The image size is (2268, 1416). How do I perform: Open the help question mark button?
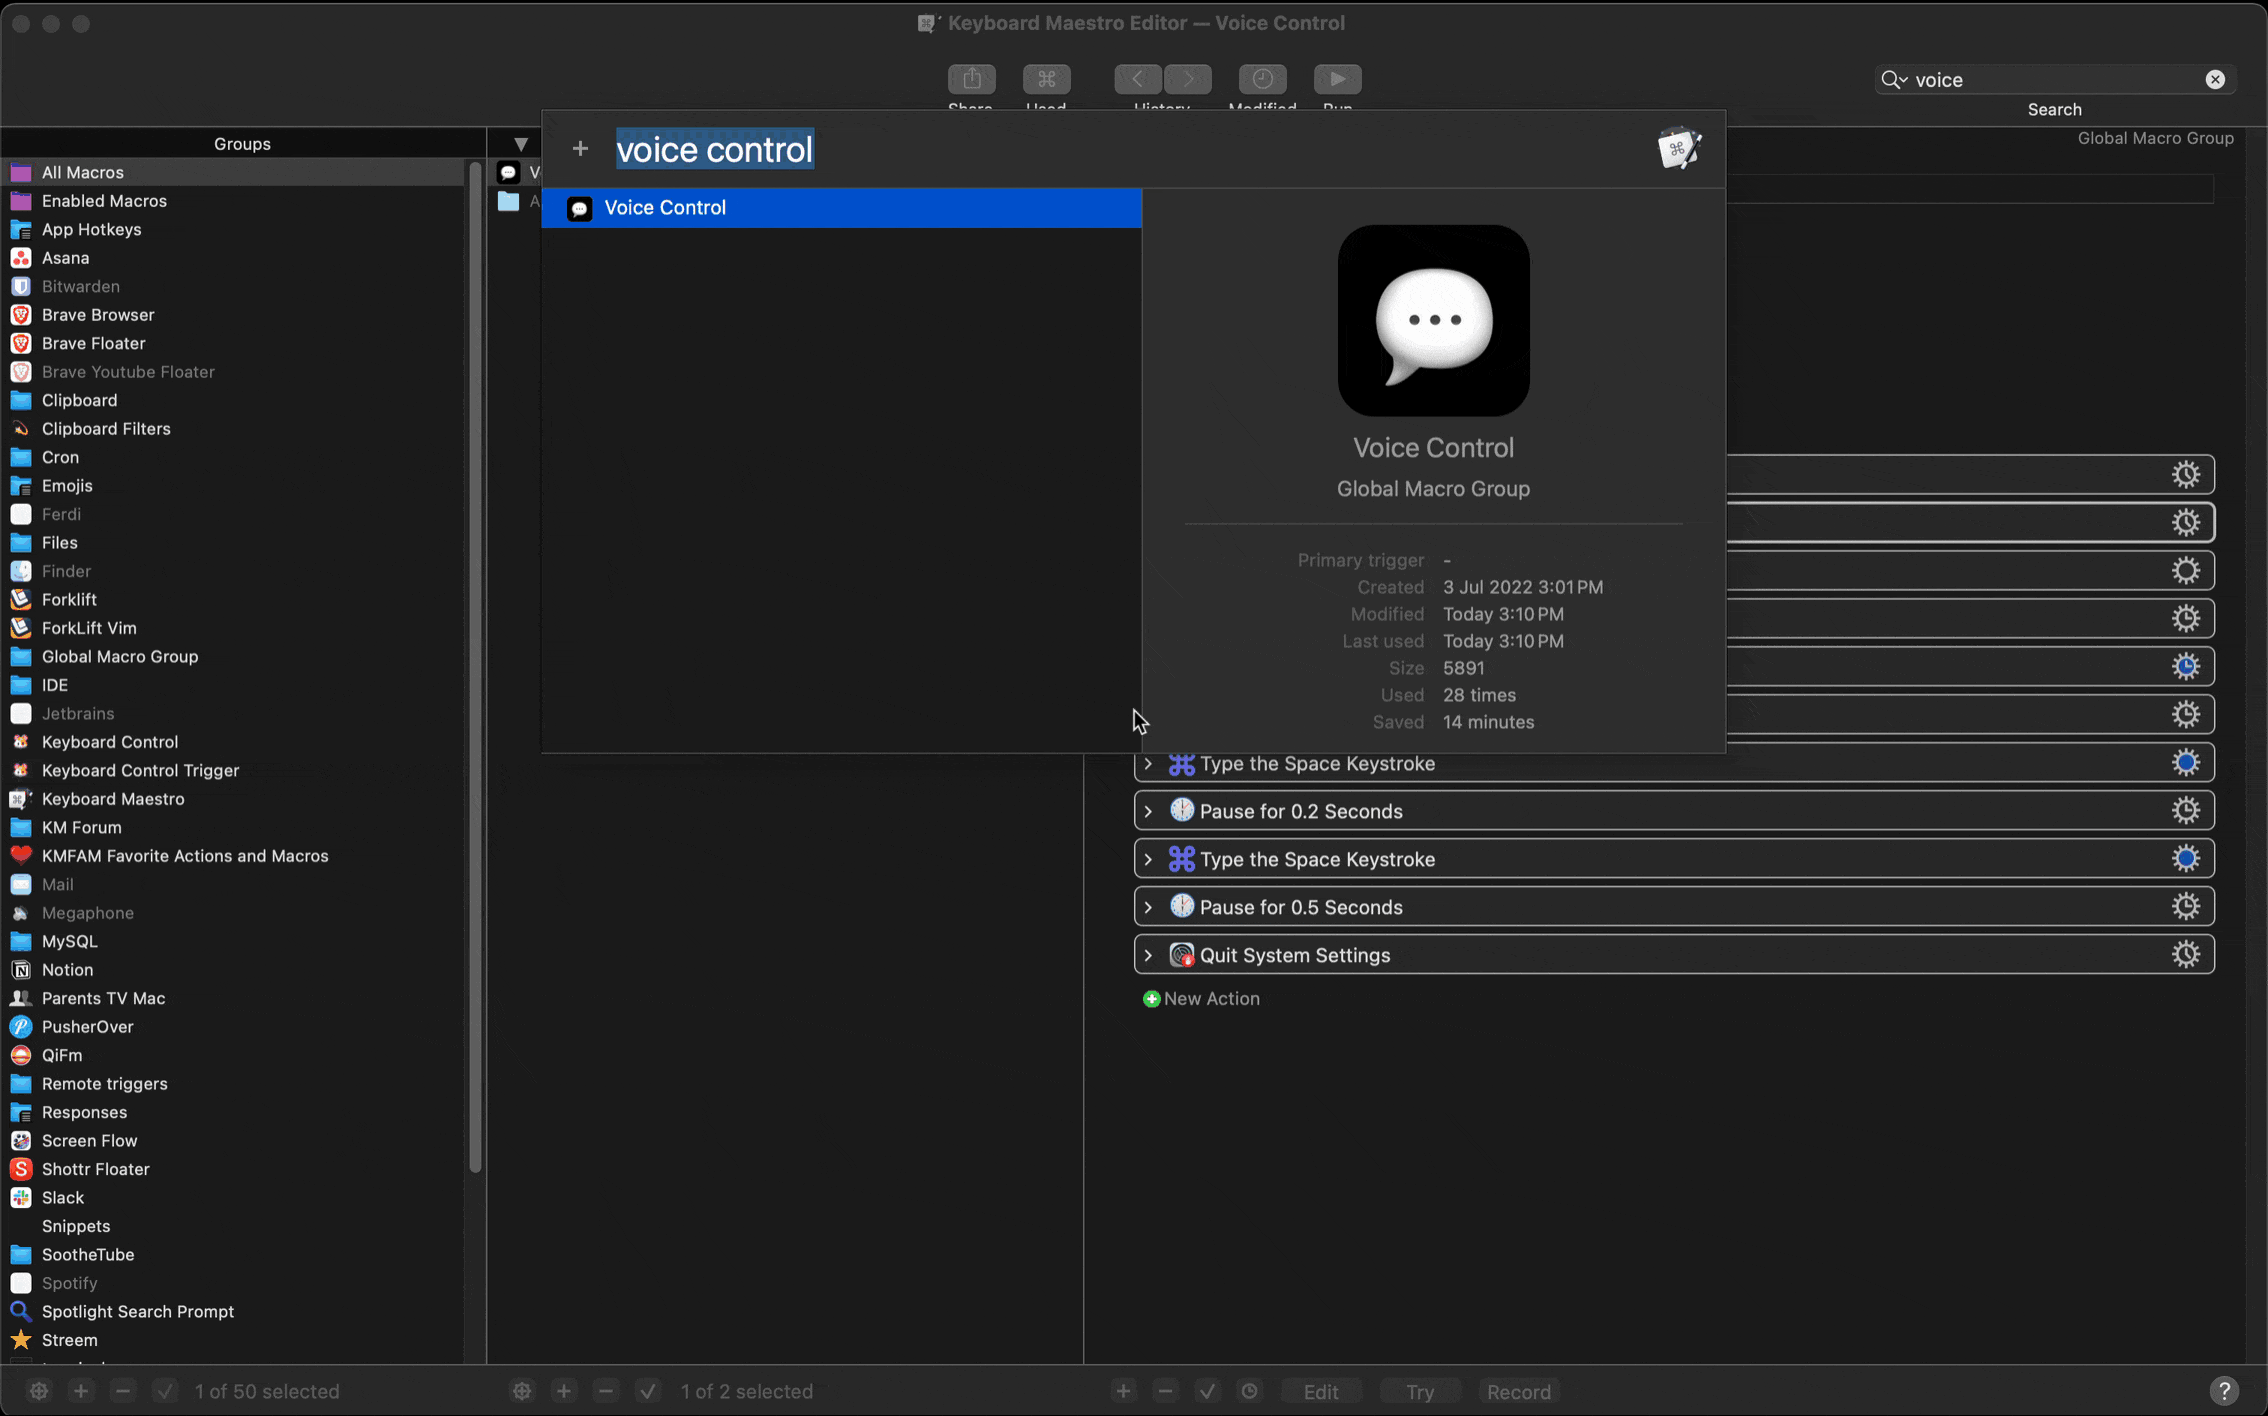2224,1391
